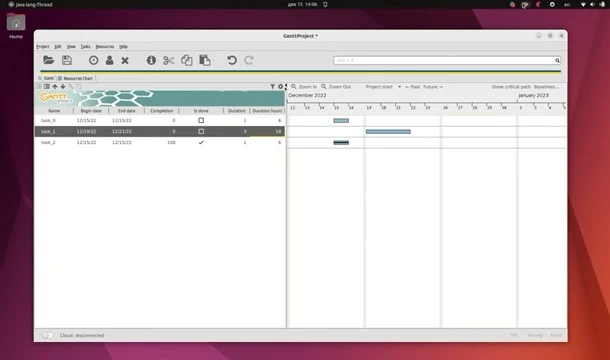
Task: Click the Project start button
Action: 379,86
